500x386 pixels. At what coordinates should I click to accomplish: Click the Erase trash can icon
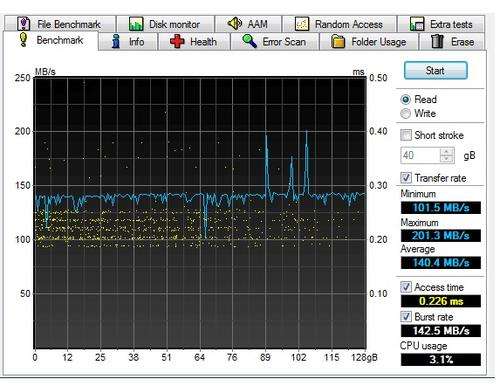pos(437,42)
